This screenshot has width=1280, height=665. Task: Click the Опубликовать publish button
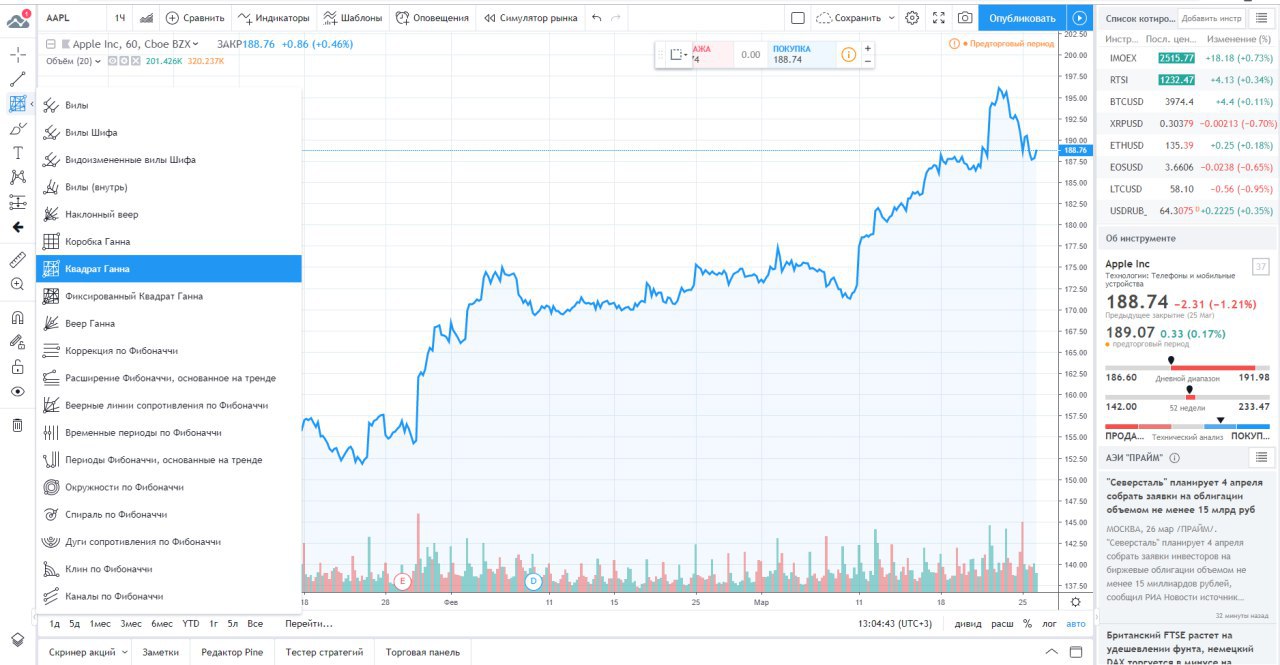1022,18
